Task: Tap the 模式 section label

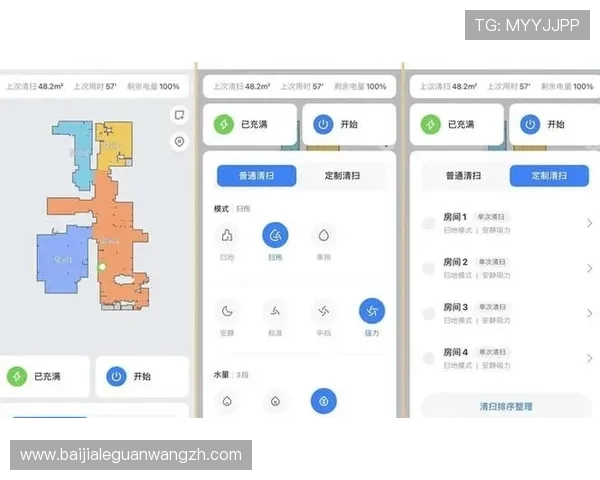Action: tap(221, 209)
